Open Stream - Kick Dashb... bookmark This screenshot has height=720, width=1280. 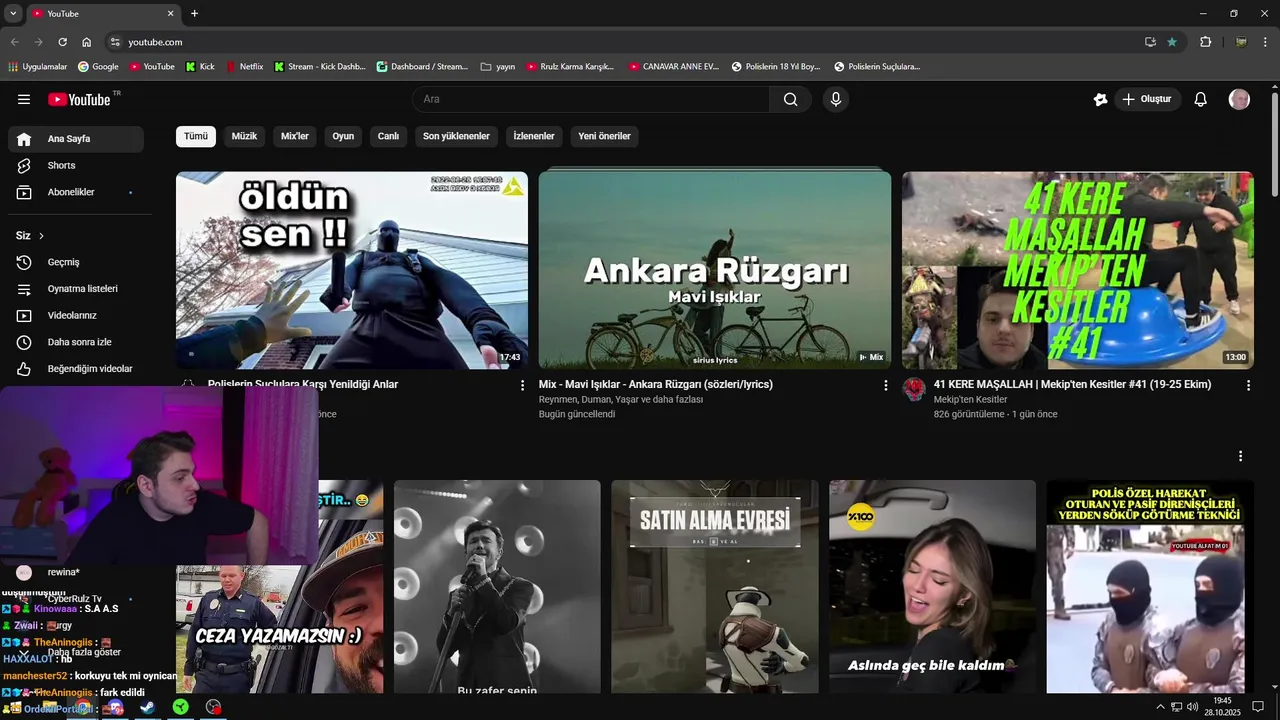click(320, 67)
